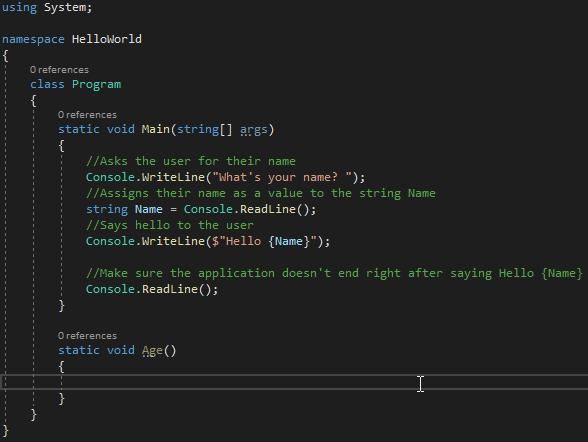Viewport: 588px width, 442px height.
Task: Open the '0 references' link above Age method
Action: [x=87, y=336]
